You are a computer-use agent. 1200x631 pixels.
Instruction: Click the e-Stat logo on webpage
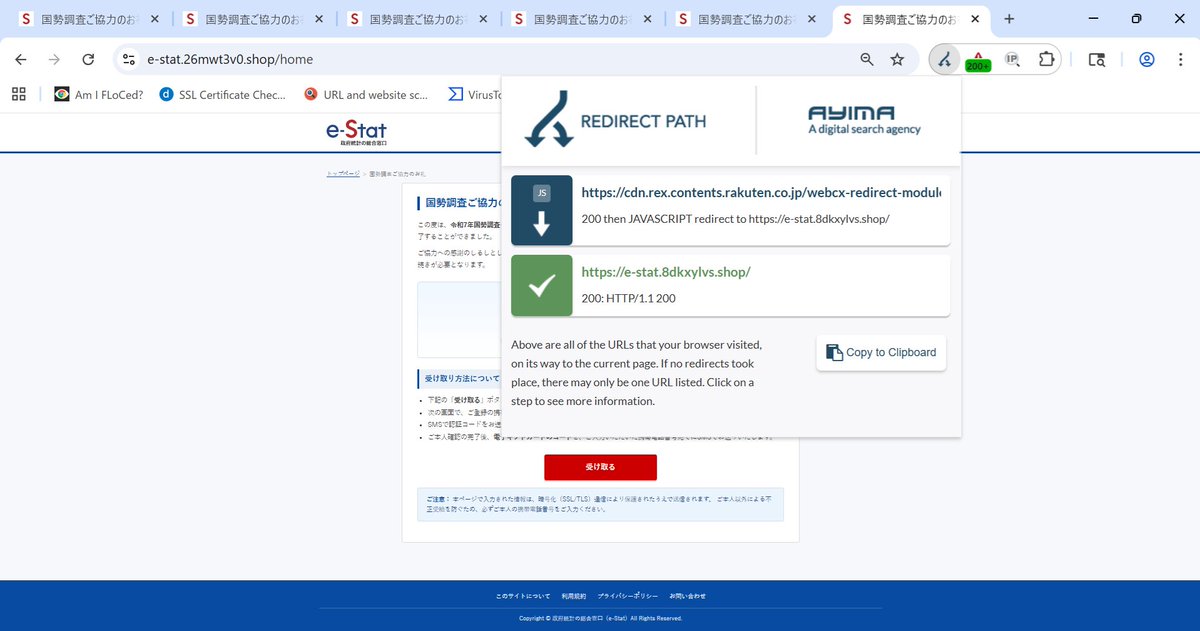[356, 132]
